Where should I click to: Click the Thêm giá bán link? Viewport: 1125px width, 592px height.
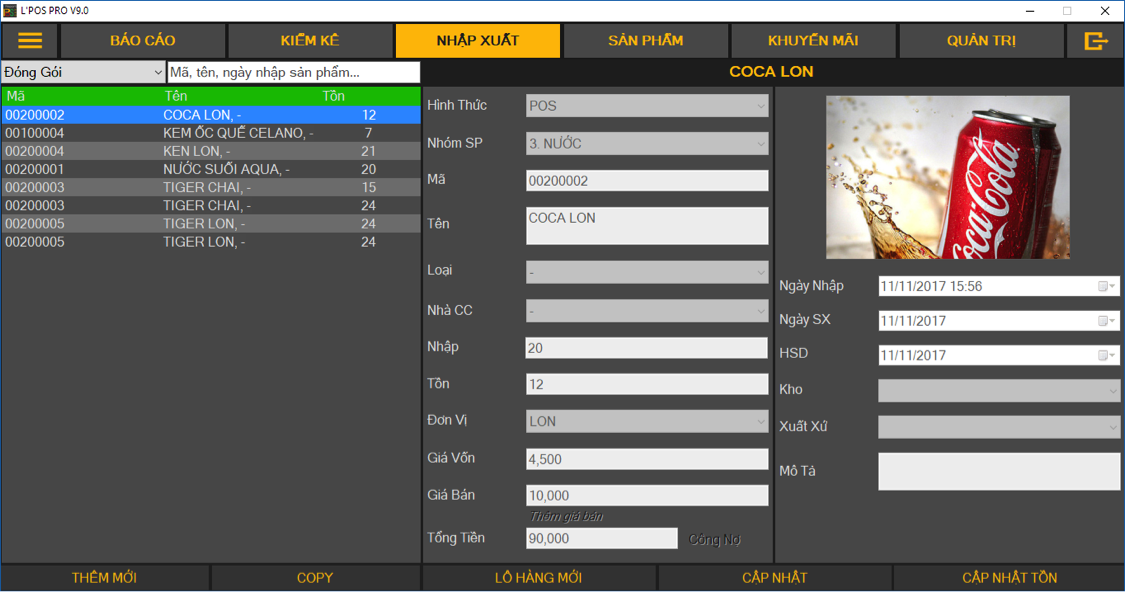point(566,517)
